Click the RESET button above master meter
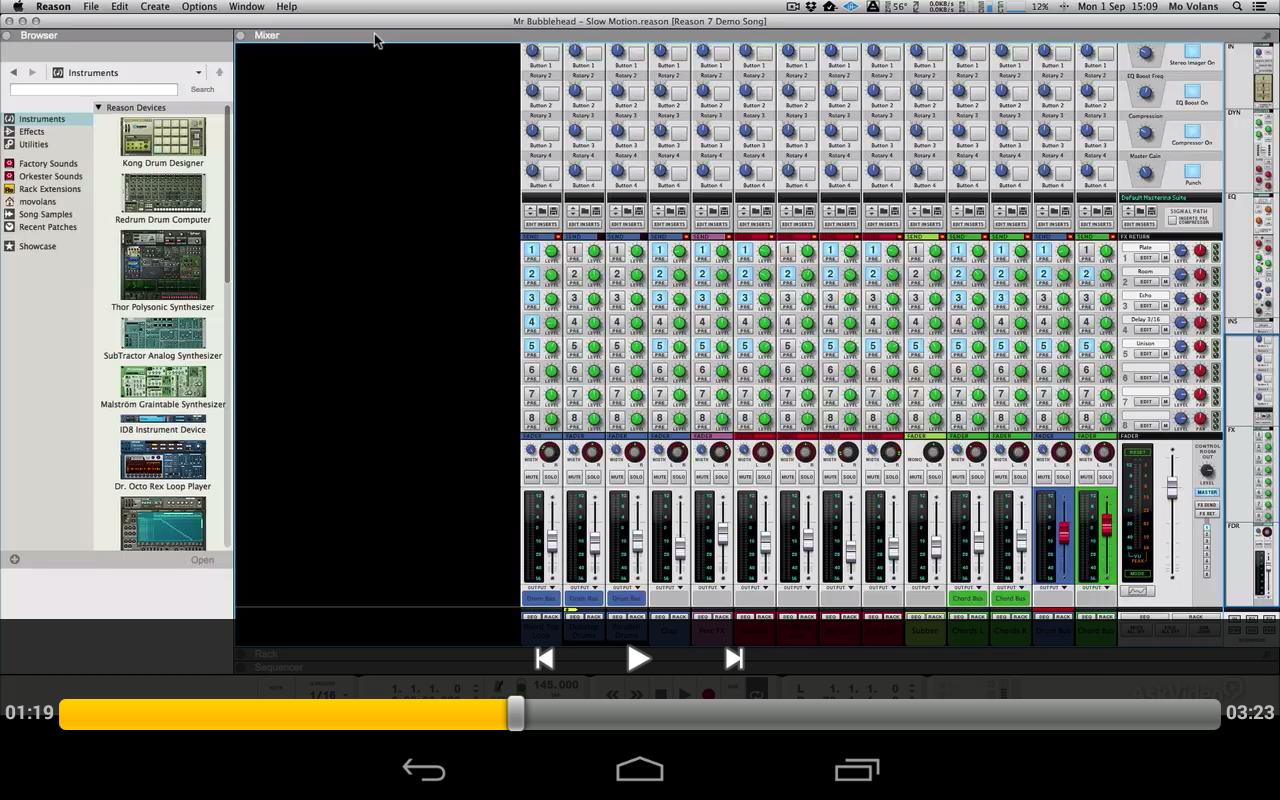Viewport: 1280px width, 800px height. [1137, 452]
